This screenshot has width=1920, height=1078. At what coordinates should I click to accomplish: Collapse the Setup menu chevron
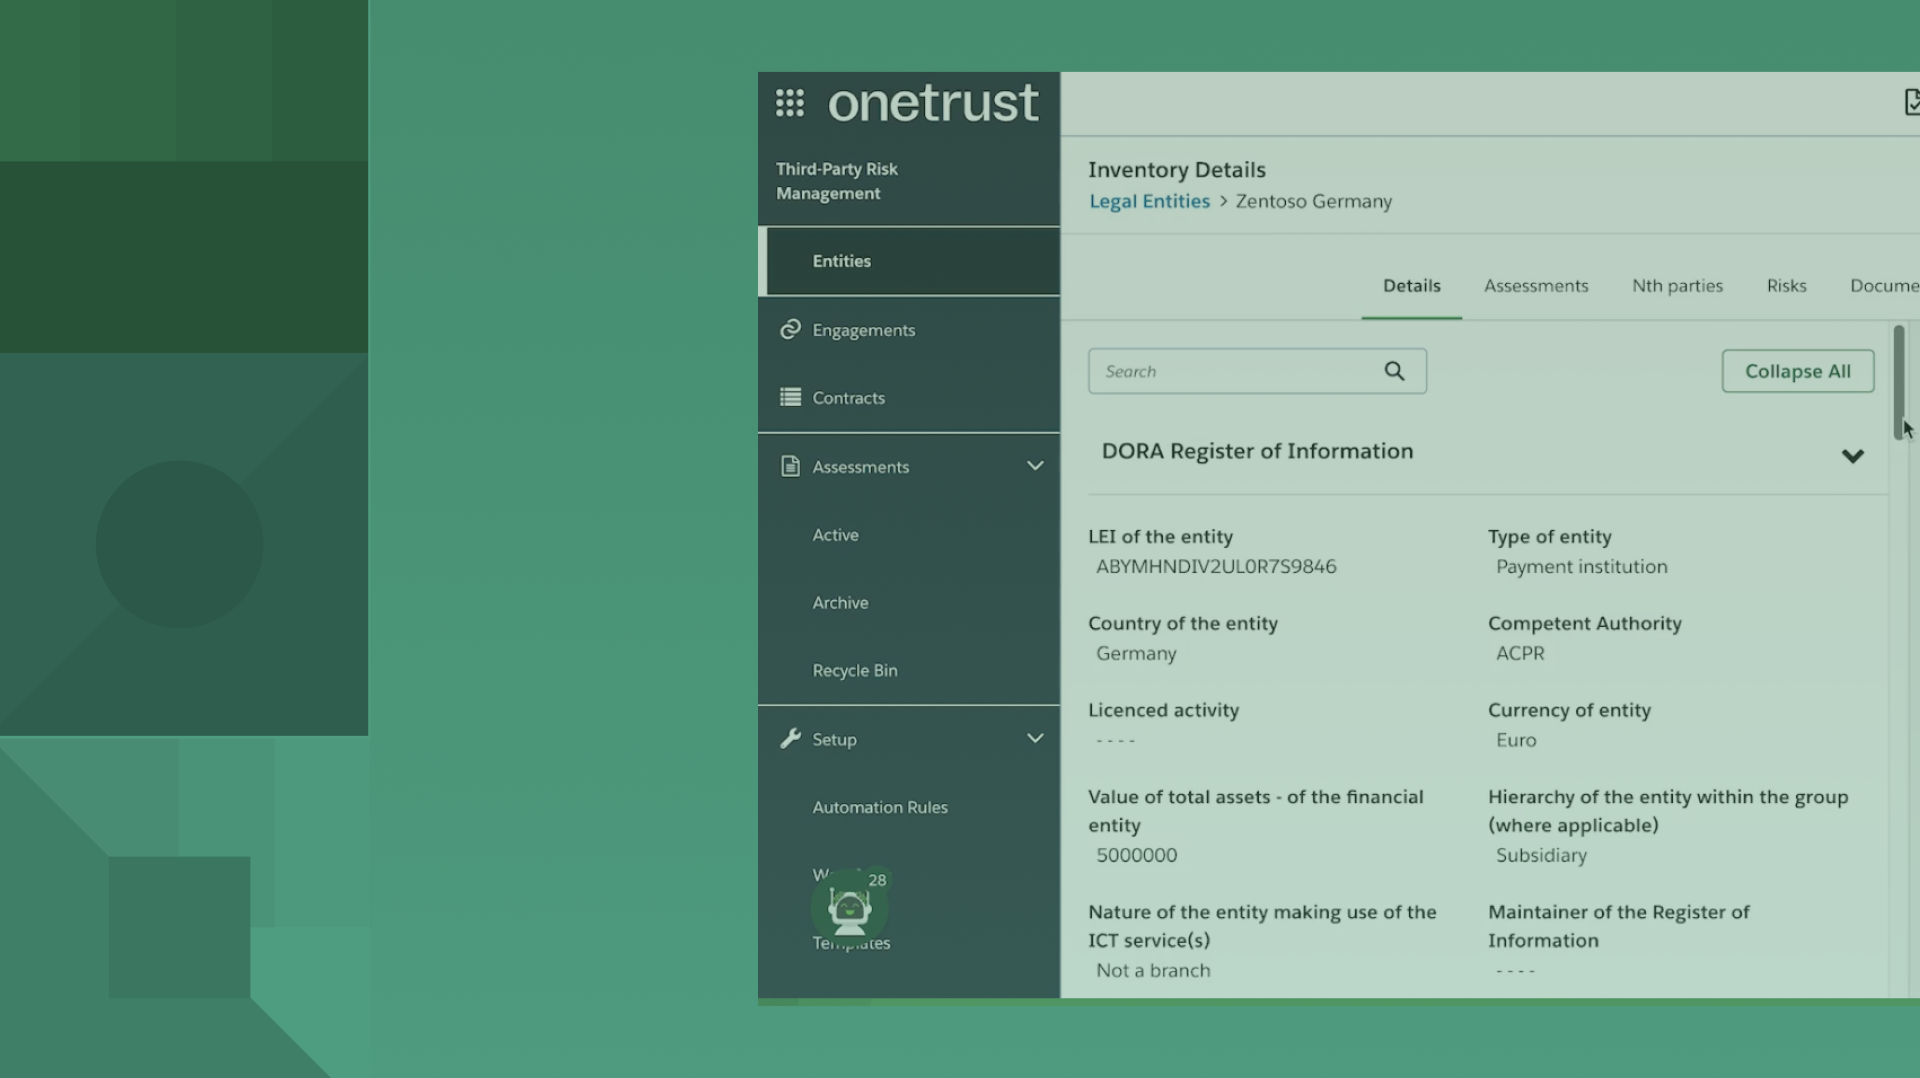(1035, 739)
